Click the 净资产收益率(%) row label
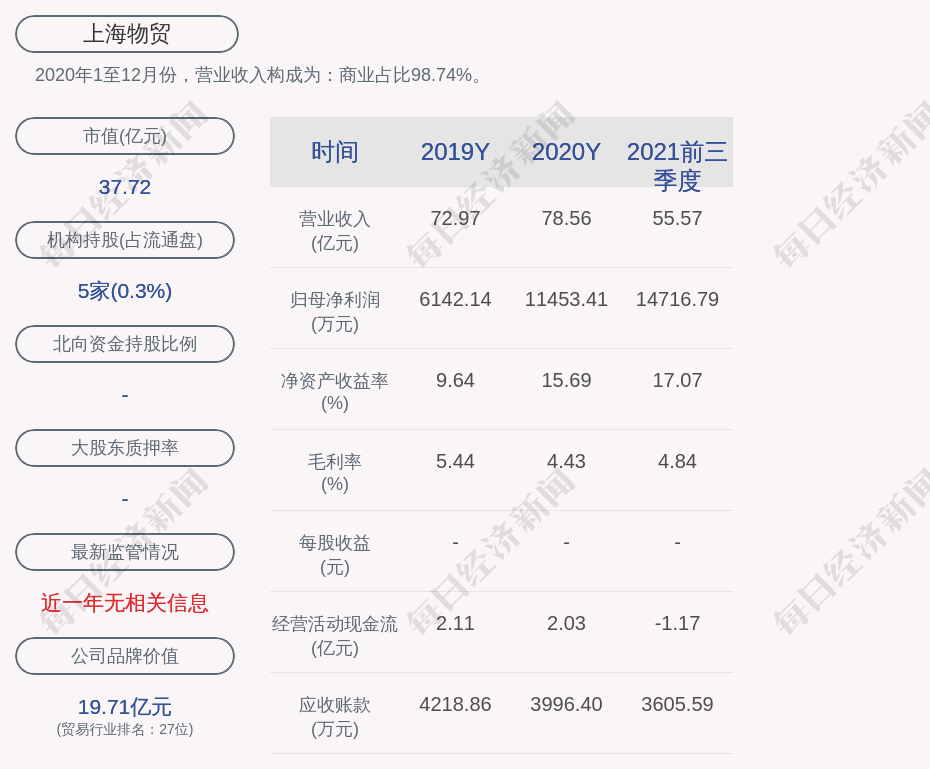Viewport: 930px width, 769px height. tap(335, 392)
